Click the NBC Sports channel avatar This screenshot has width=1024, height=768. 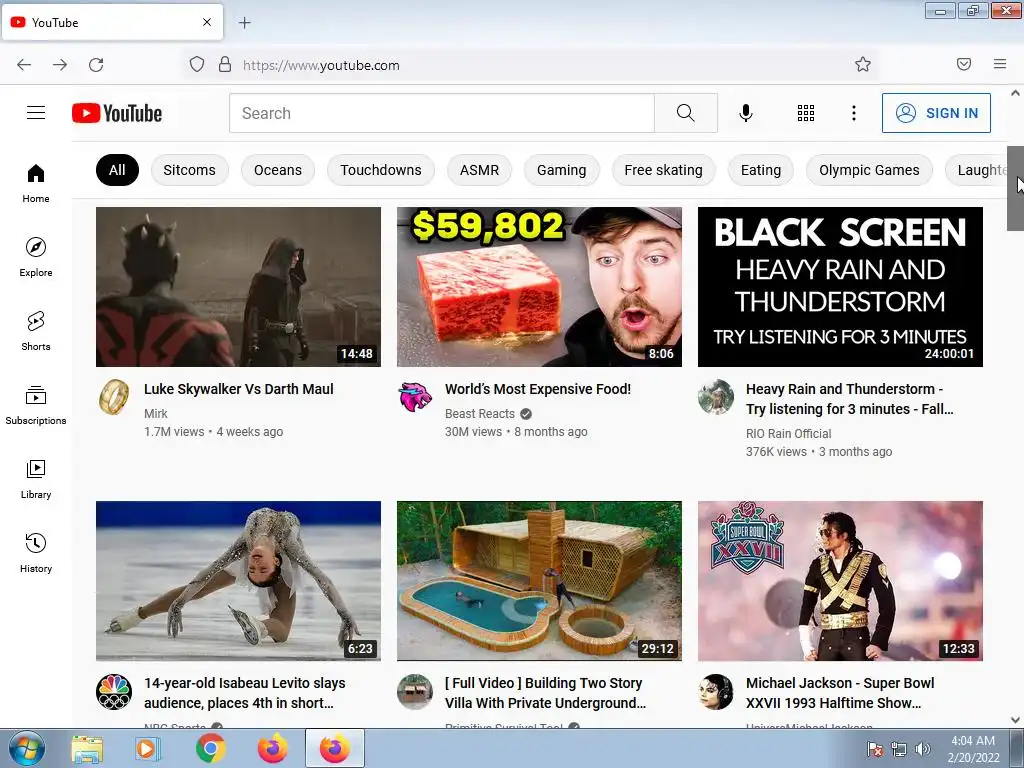[114, 692]
